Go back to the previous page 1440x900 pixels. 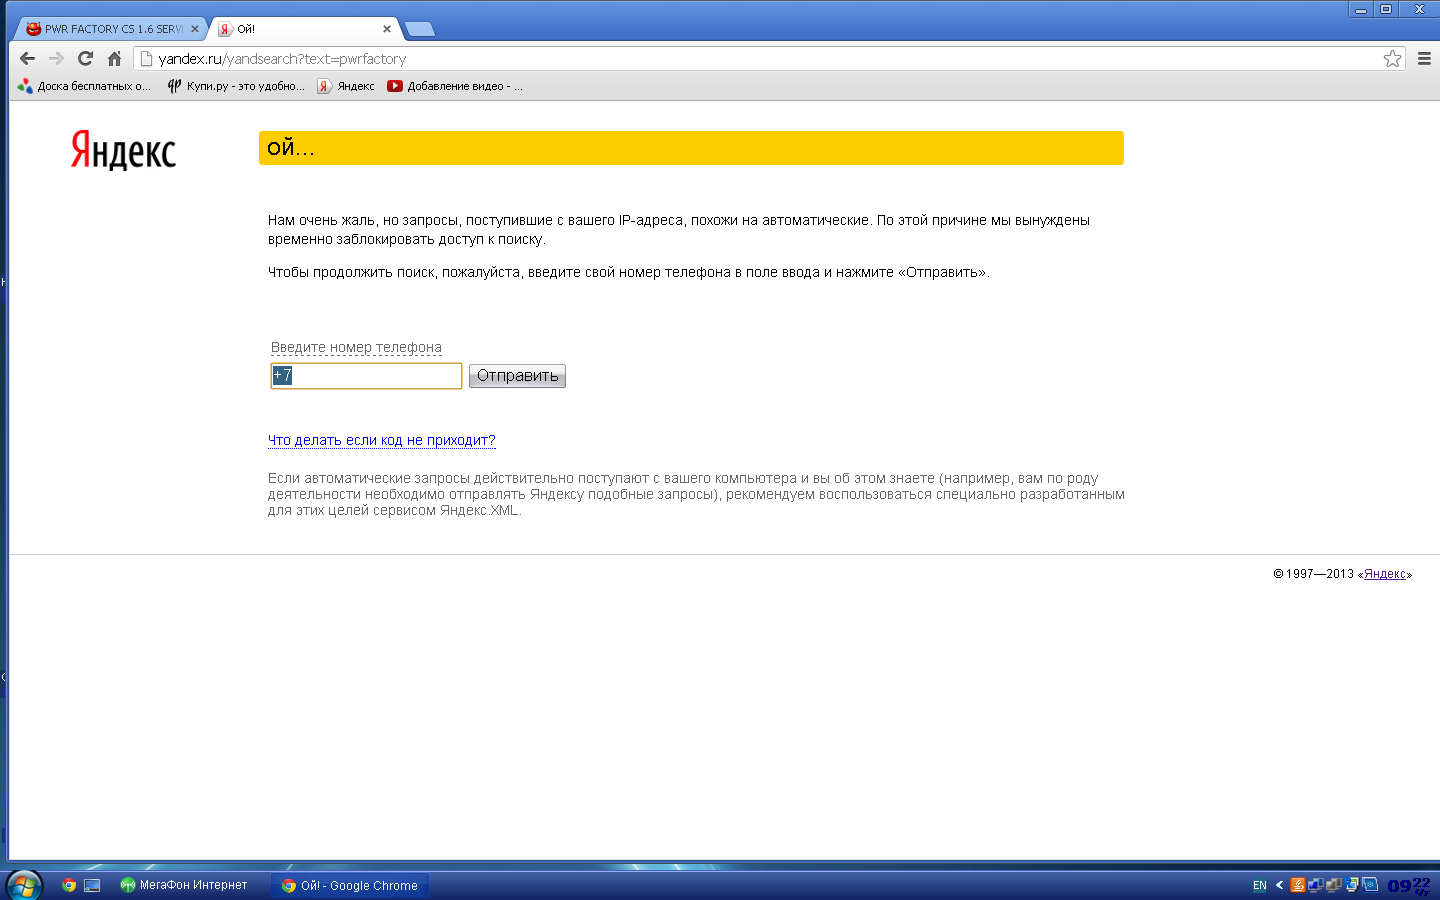[27, 59]
